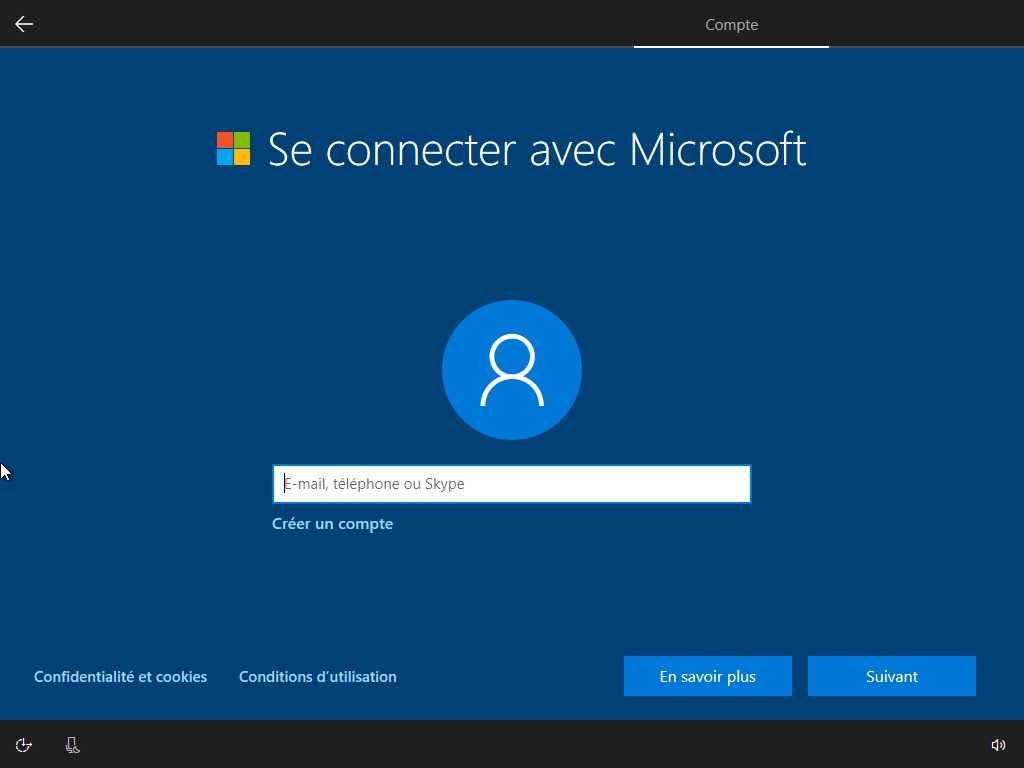This screenshot has width=1024, height=768.
Task: Select the Compte tab
Action: tap(731, 25)
